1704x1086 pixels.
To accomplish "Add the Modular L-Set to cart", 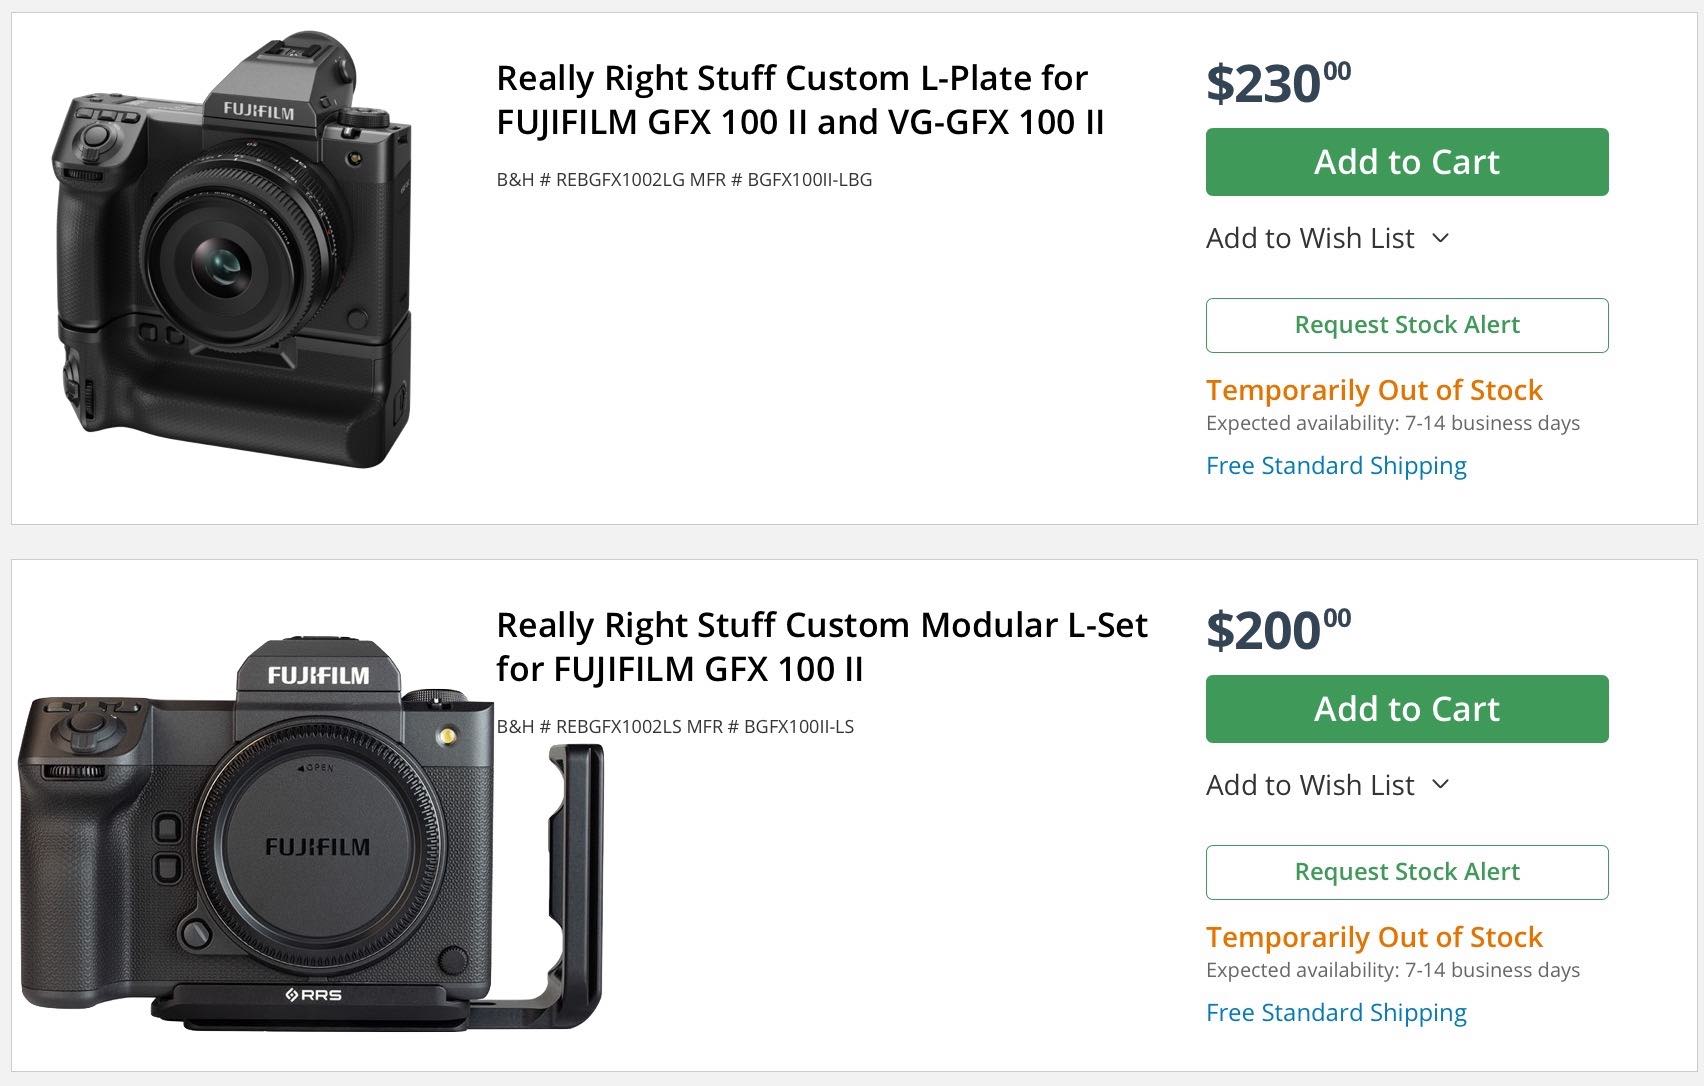I will (1406, 708).
